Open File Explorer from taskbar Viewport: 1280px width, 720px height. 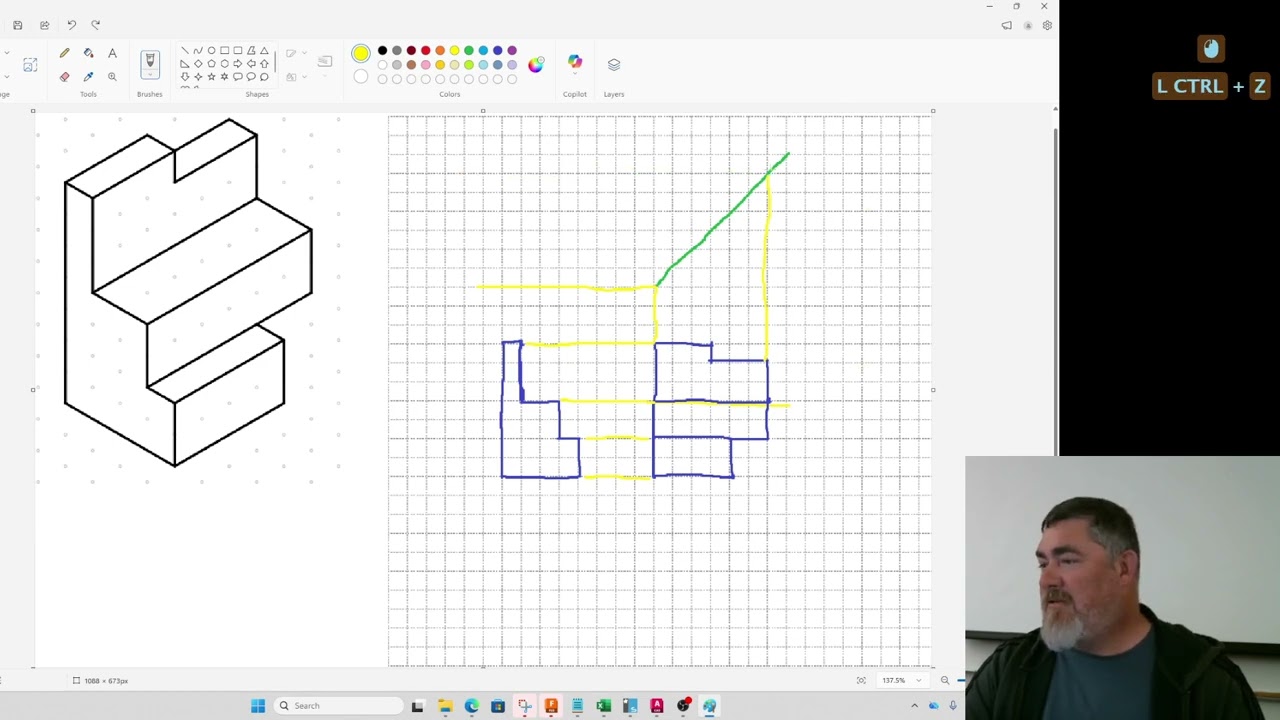click(x=445, y=706)
